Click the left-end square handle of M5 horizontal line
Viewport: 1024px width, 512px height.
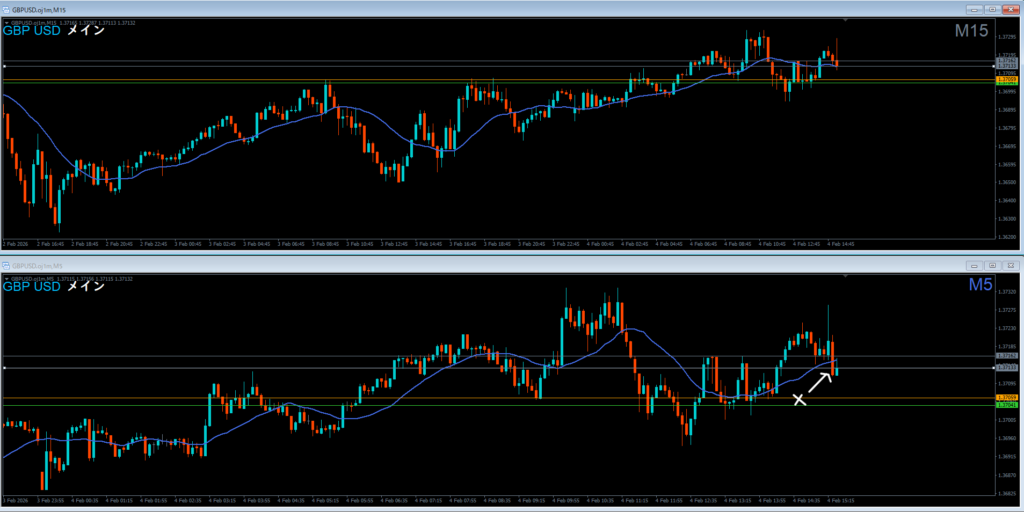(5, 368)
